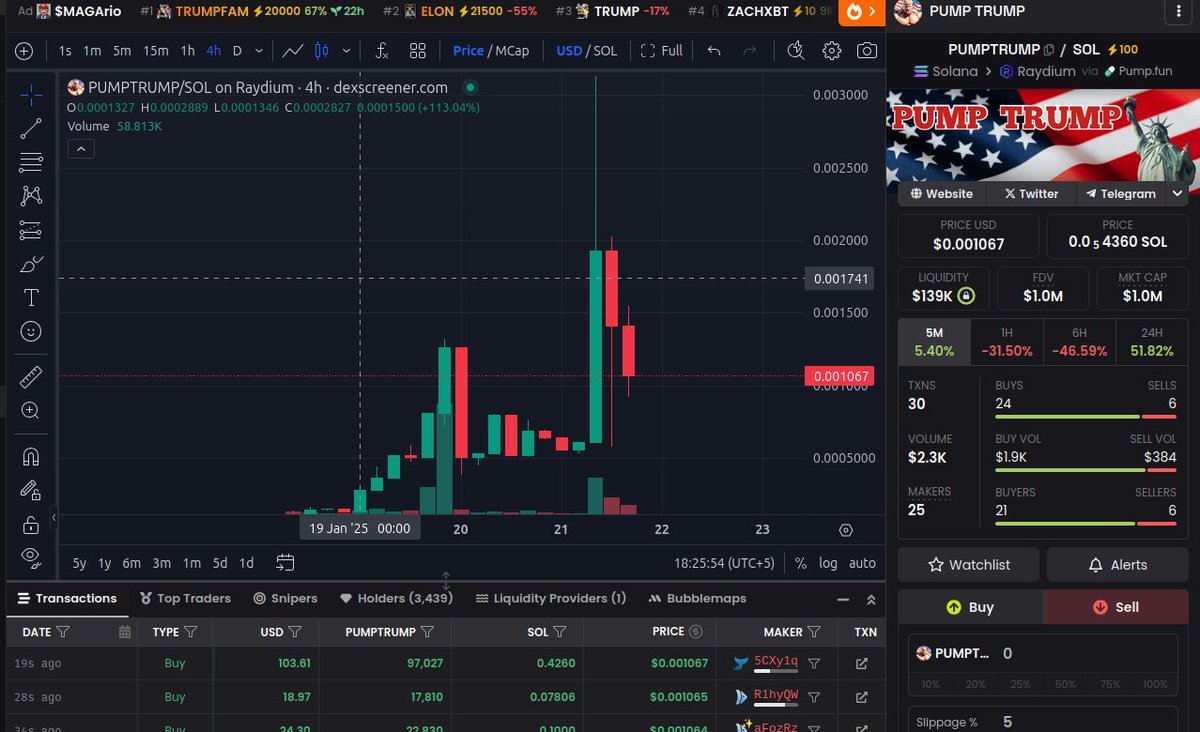
Task: Filter transactions by TYPE column
Action: point(191,632)
